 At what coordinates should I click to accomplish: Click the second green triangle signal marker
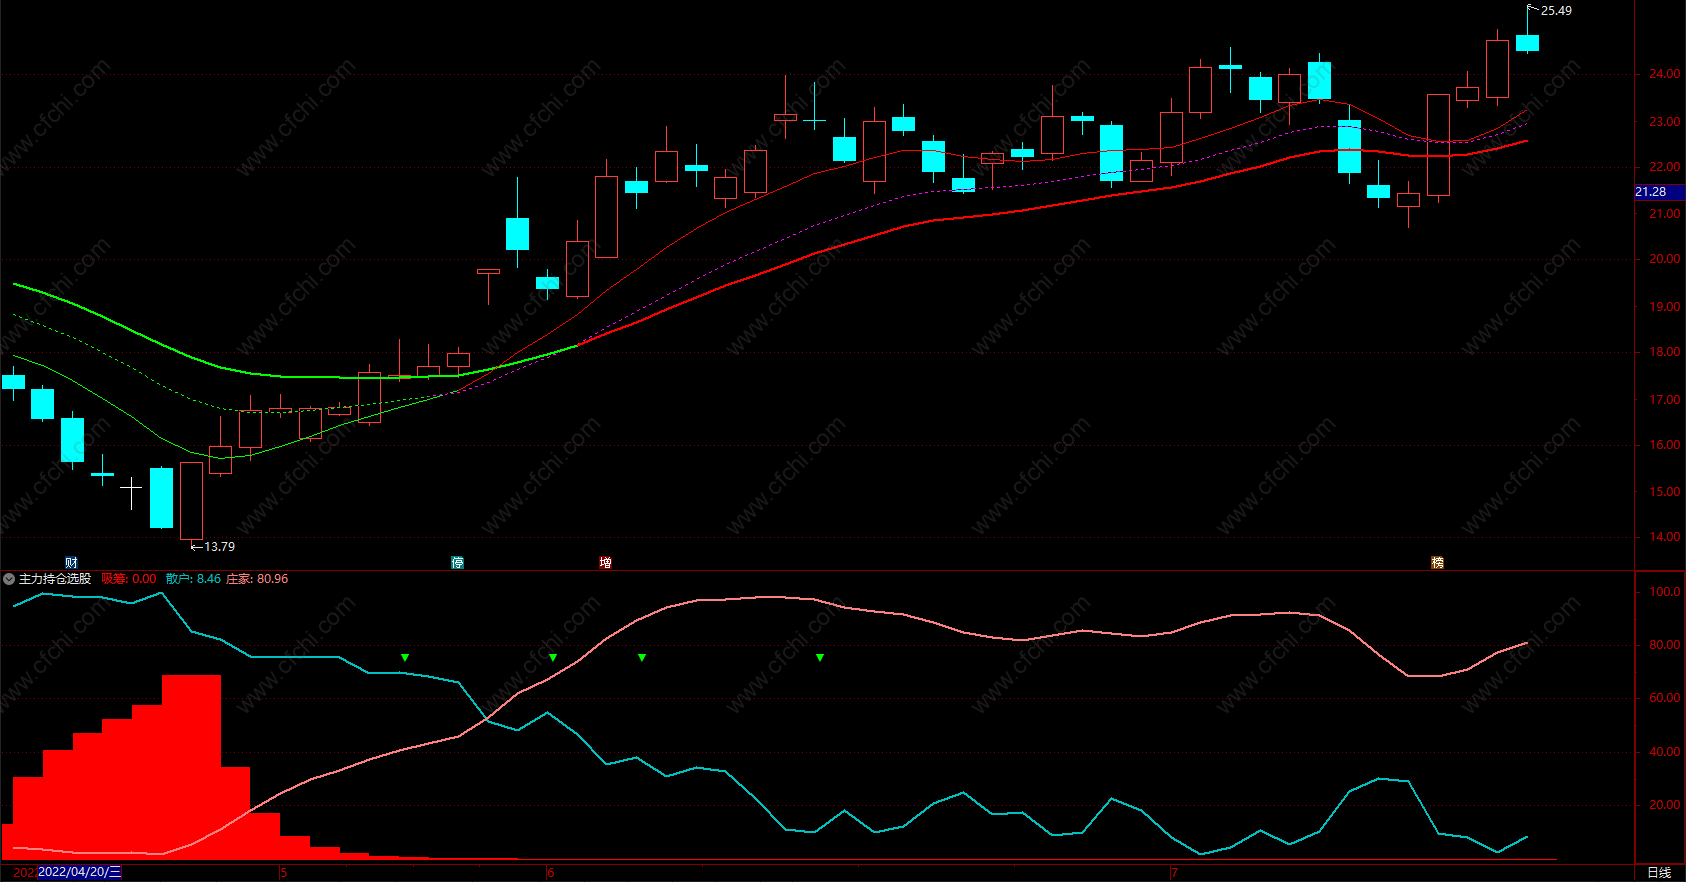(553, 658)
